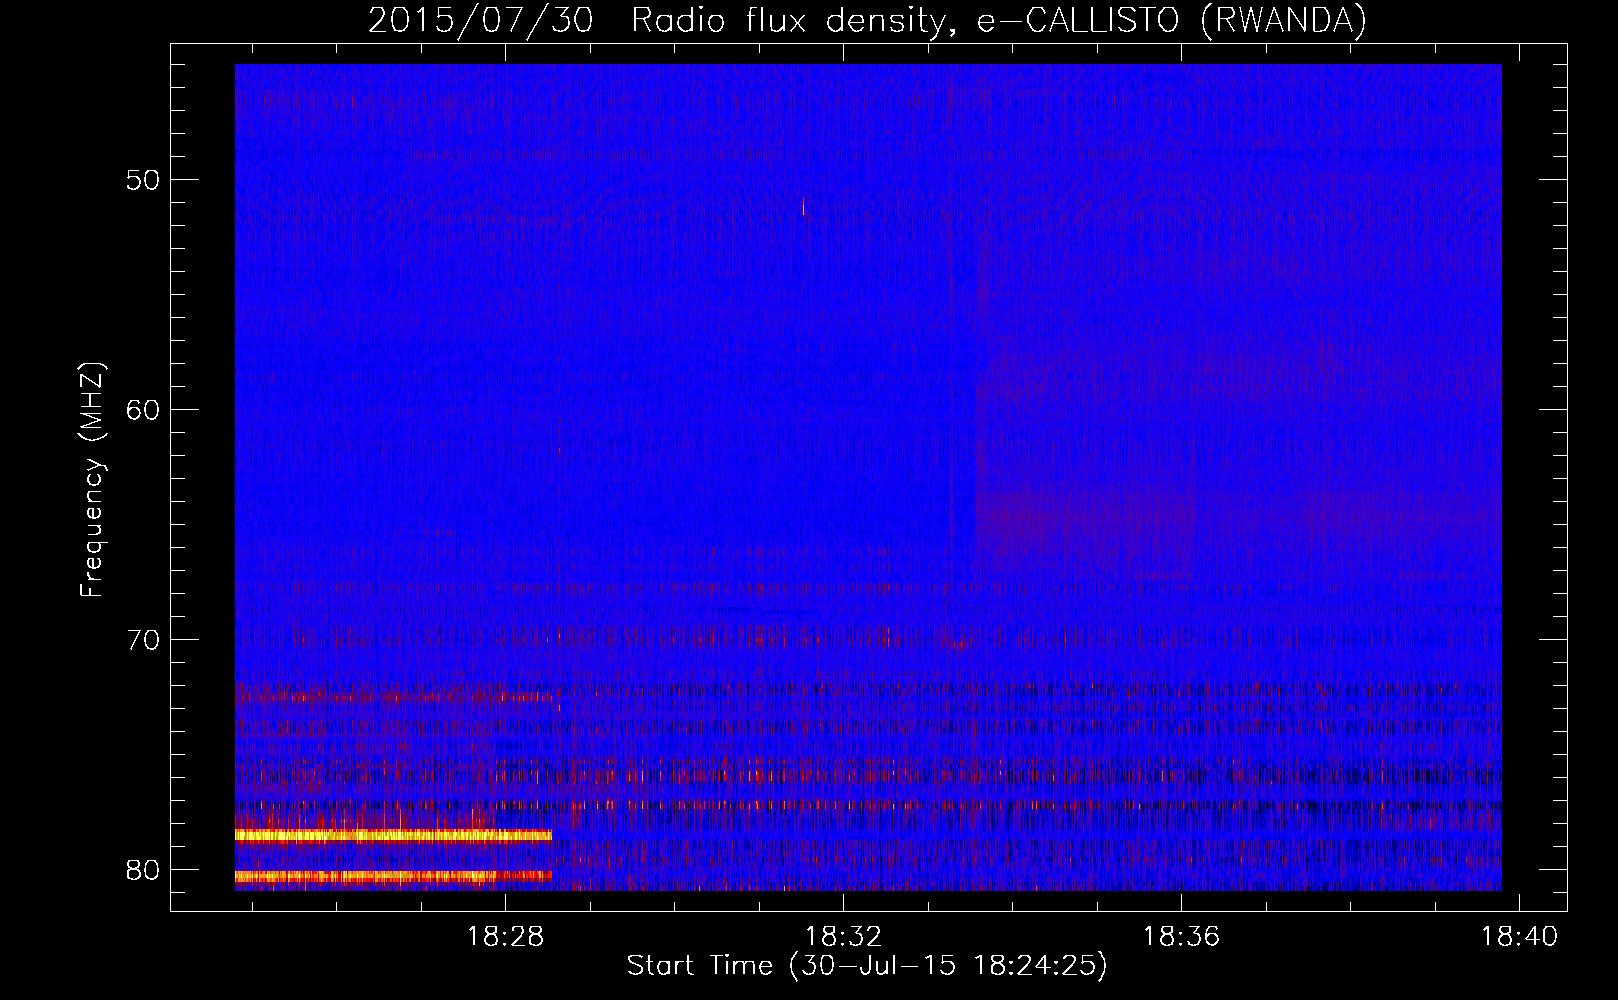Image resolution: width=1618 pixels, height=1000 pixels.
Task: Click the 'Frequency (MHZ)' y-axis label
Action: [92, 480]
